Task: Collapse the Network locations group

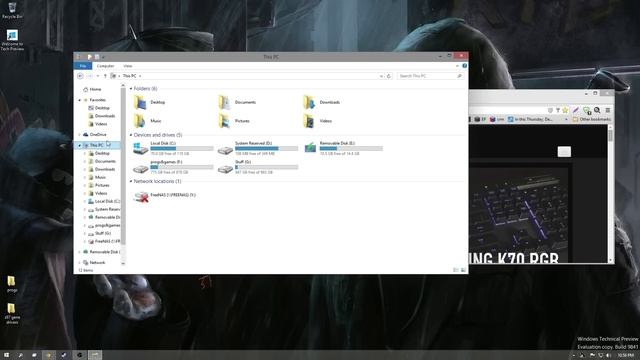Action: (x=131, y=181)
